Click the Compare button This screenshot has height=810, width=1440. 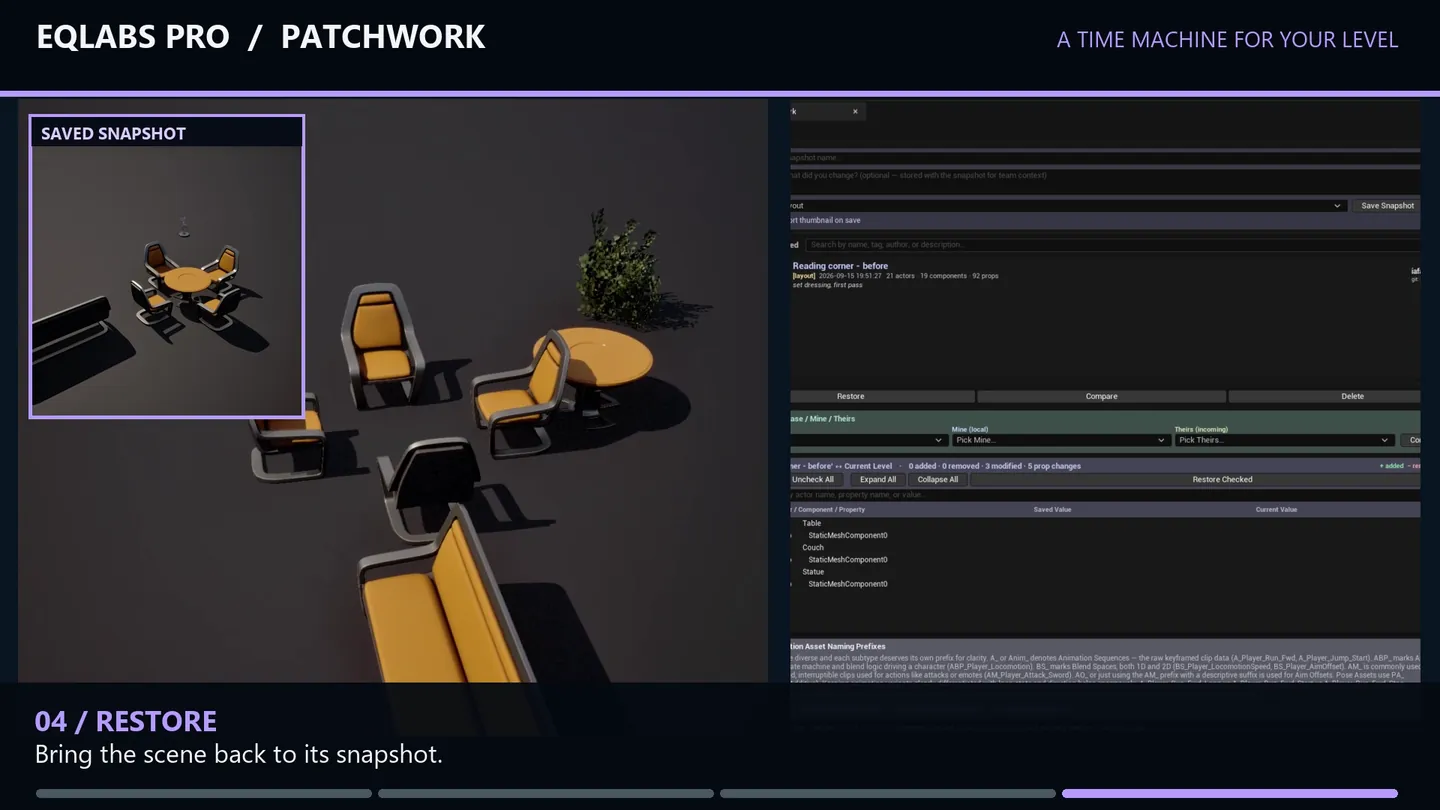pos(1101,396)
